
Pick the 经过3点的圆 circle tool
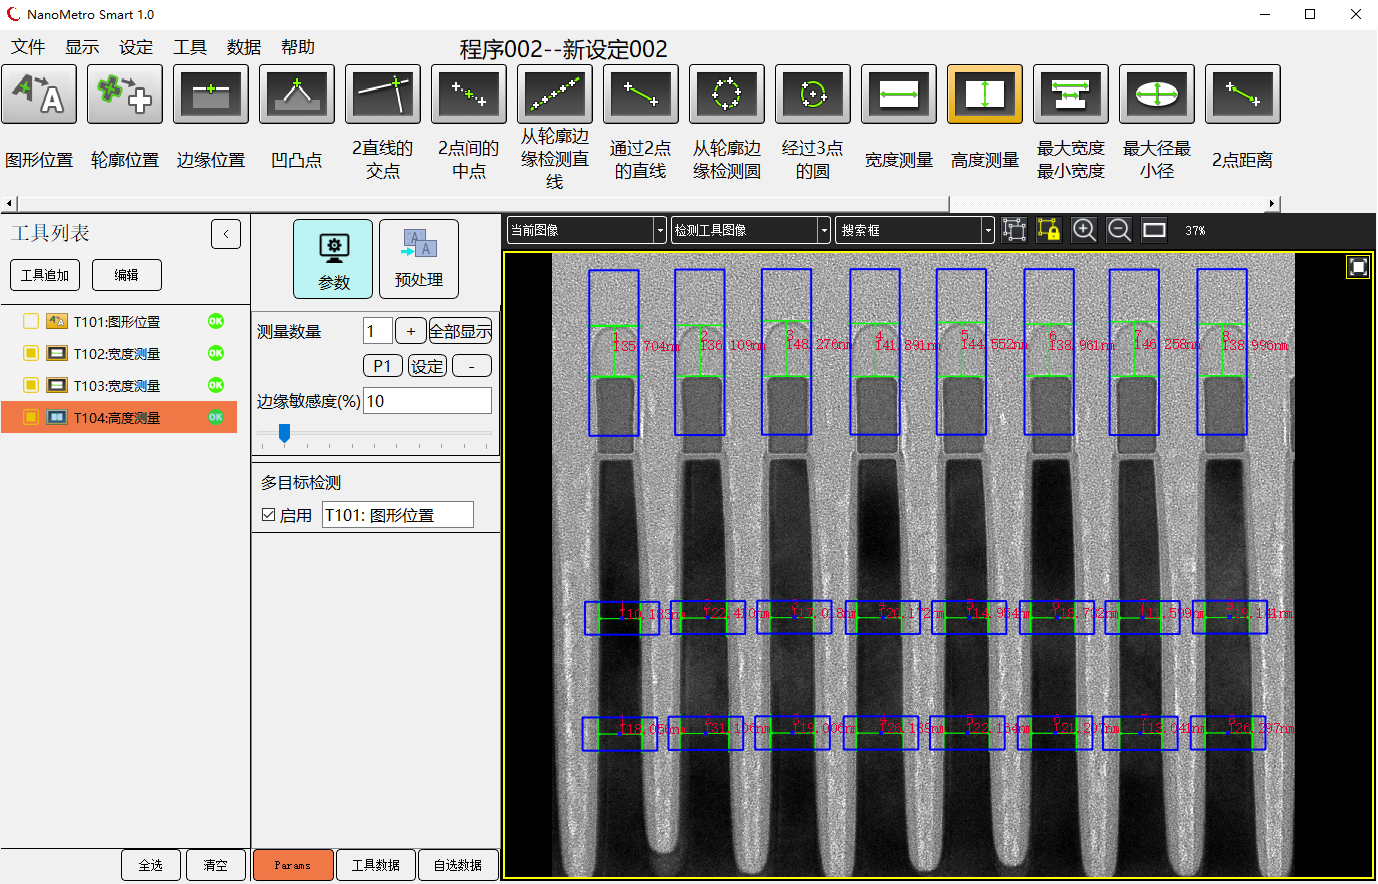click(x=813, y=95)
